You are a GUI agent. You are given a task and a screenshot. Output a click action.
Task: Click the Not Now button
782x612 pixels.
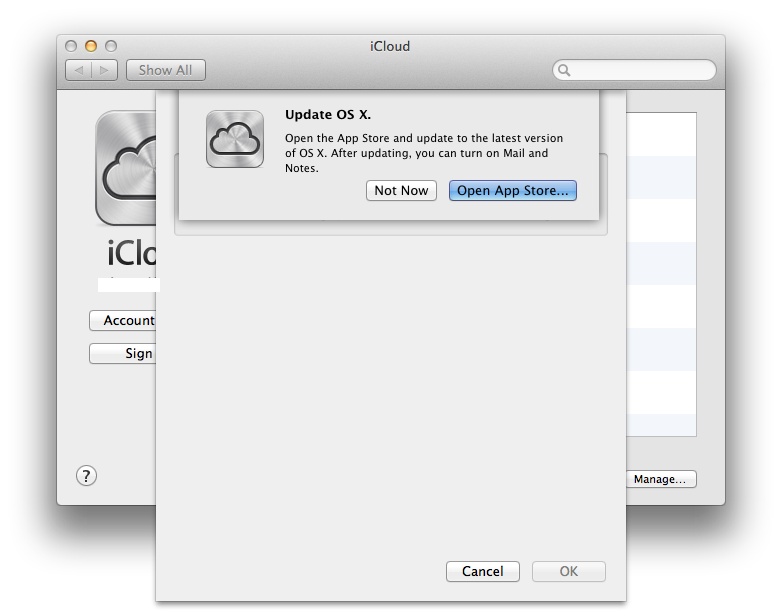point(401,191)
